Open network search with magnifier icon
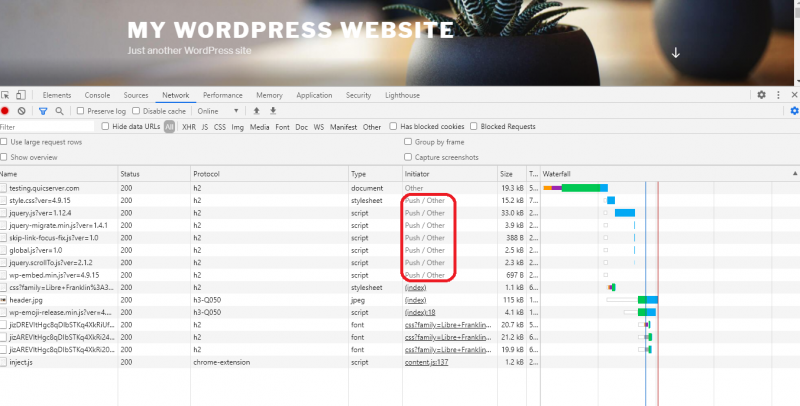800x406 pixels. coord(59,111)
